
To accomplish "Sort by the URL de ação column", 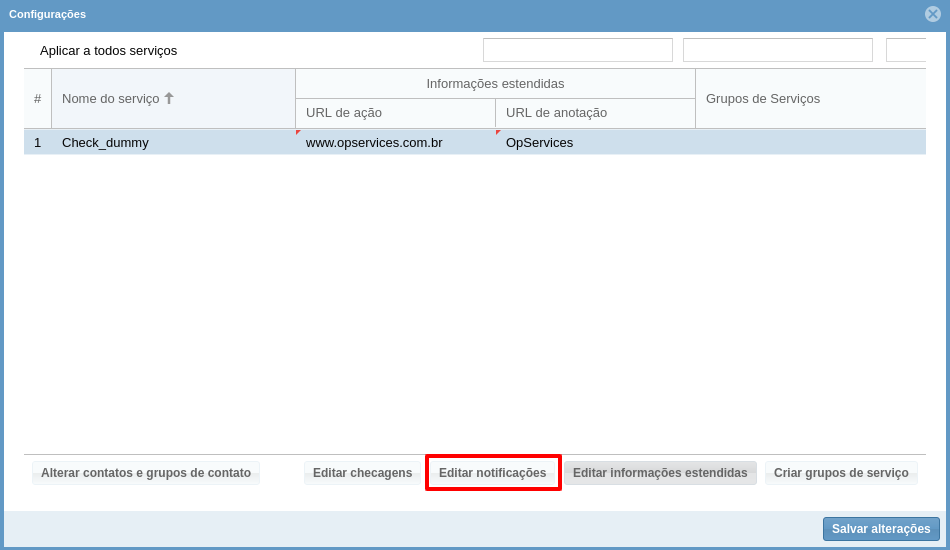I will click(x=394, y=113).
